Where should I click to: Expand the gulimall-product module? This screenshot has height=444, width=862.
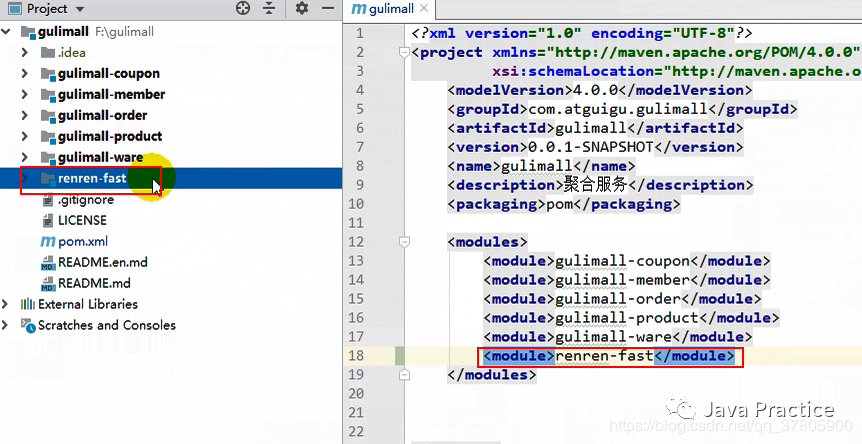point(24,136)
